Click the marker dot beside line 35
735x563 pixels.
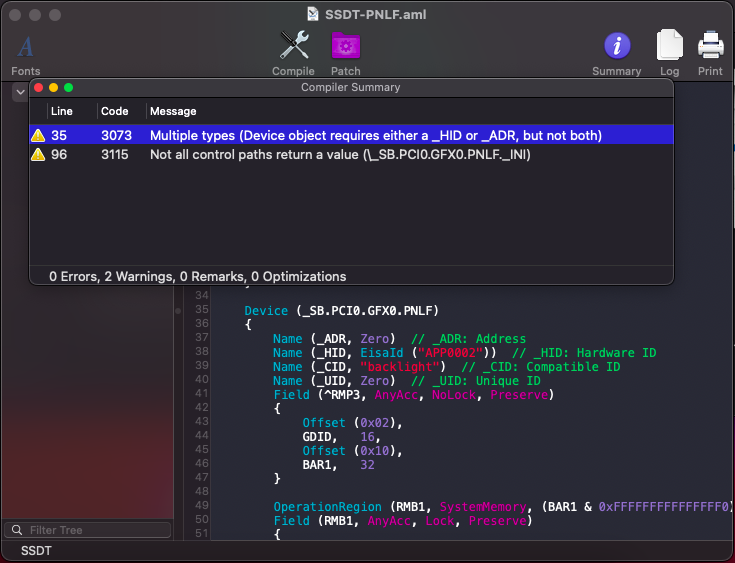(178, 311)
